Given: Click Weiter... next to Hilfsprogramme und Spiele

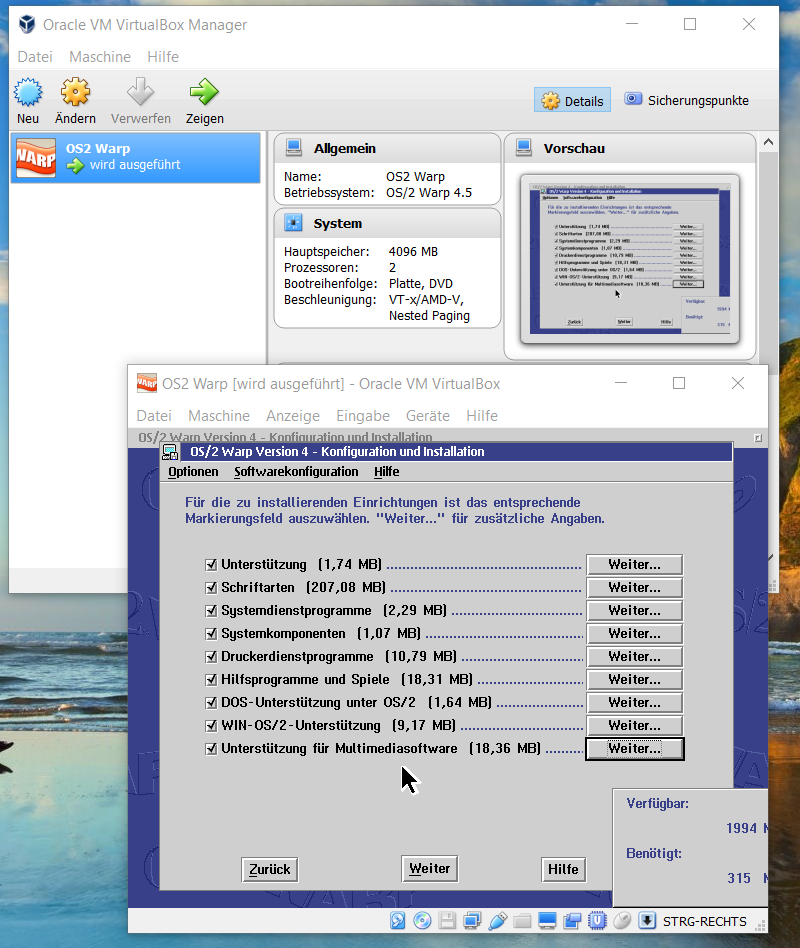Looking at the screenshot, I should click(634, 680).
